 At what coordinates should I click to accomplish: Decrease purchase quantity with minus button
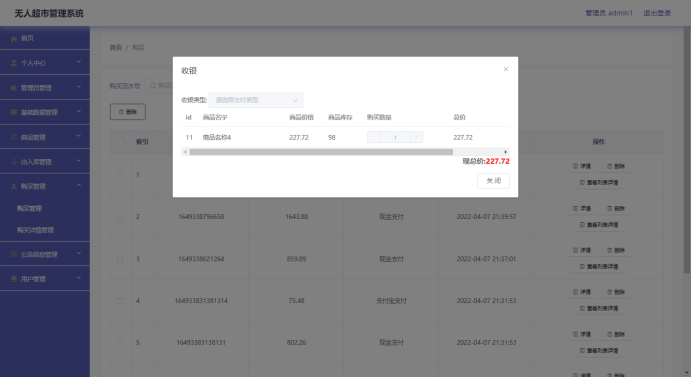pos(373,137)
